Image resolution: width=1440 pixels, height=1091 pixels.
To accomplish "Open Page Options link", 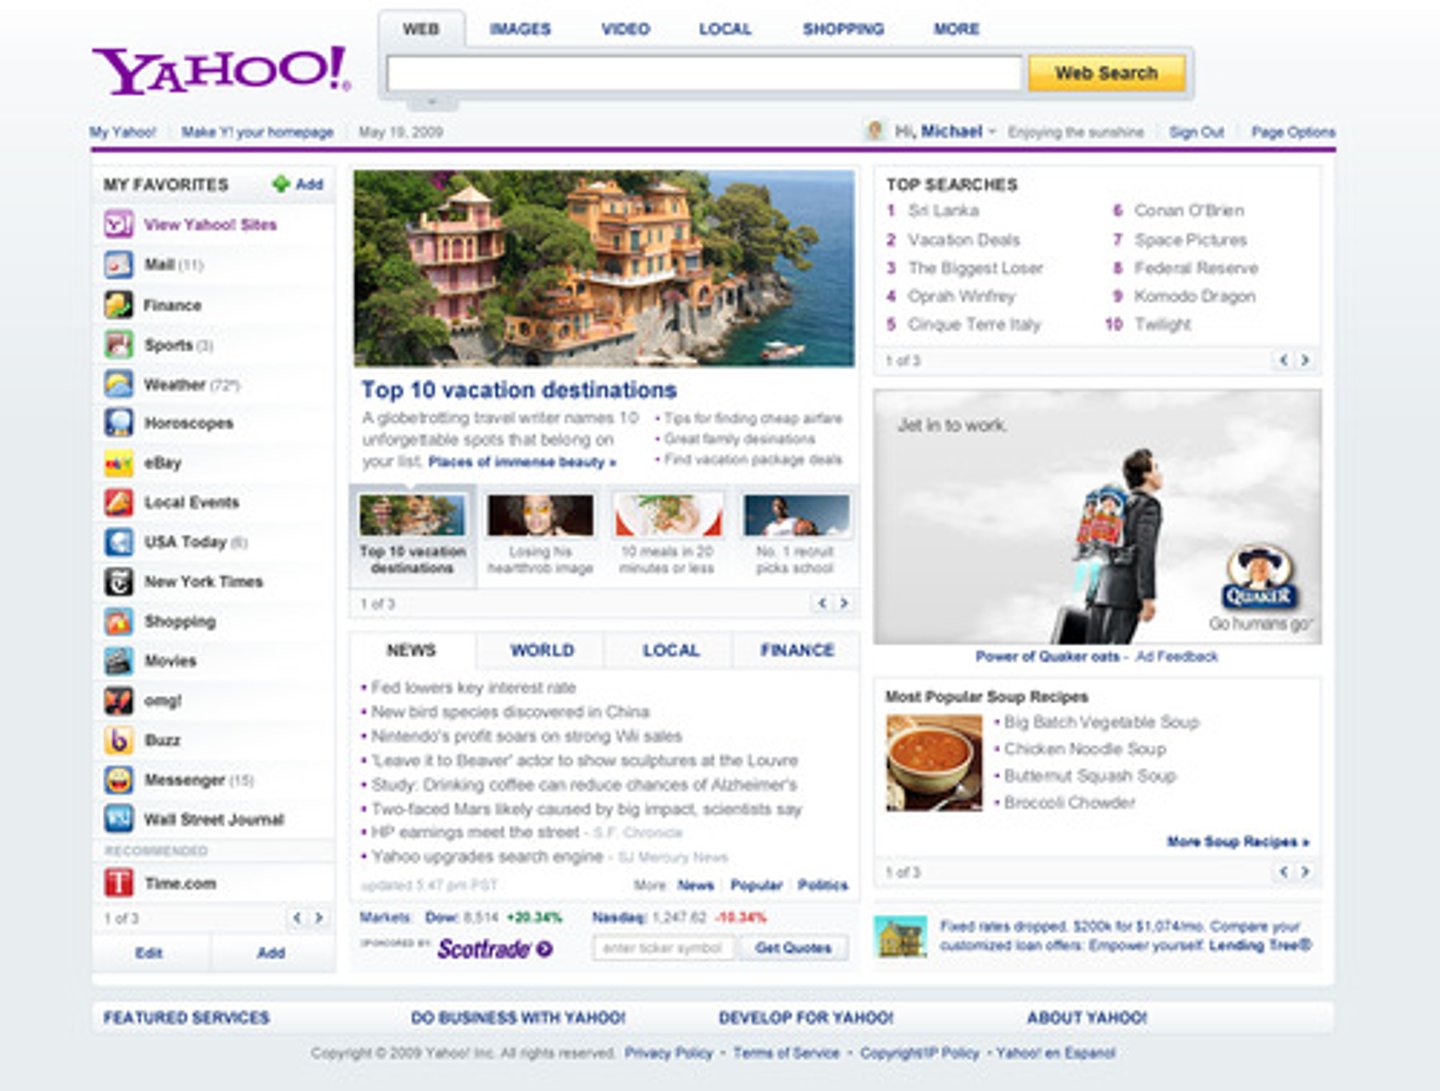I will point(1293,132).
